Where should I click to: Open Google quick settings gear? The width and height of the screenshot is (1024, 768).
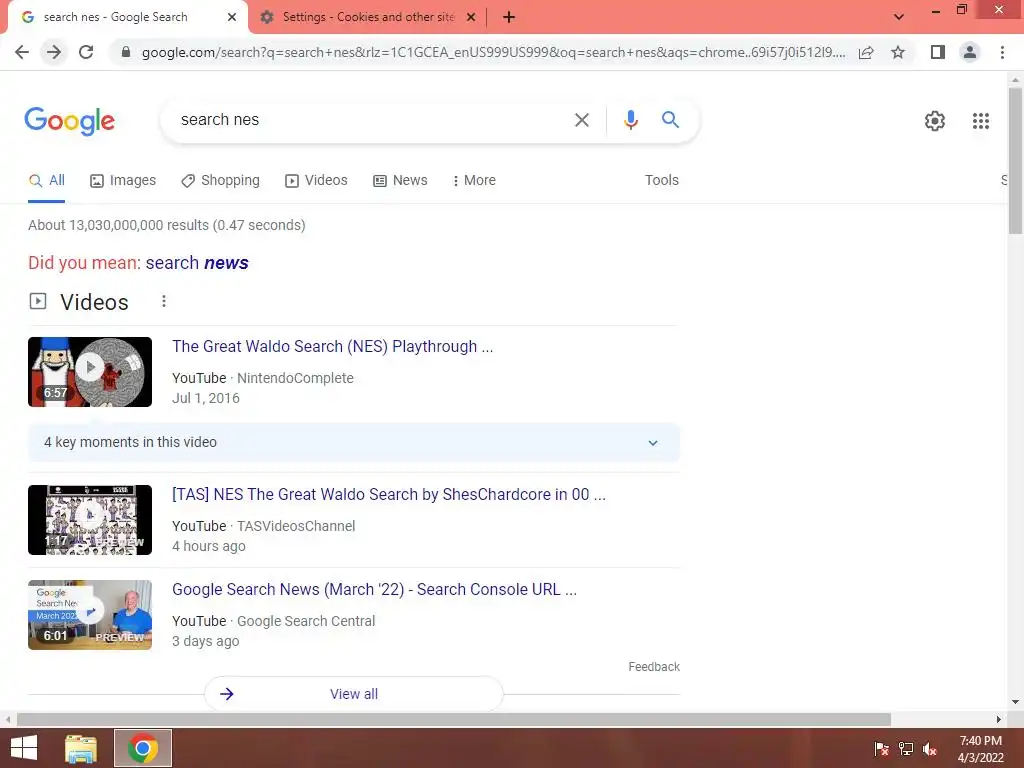coord(935,121)
